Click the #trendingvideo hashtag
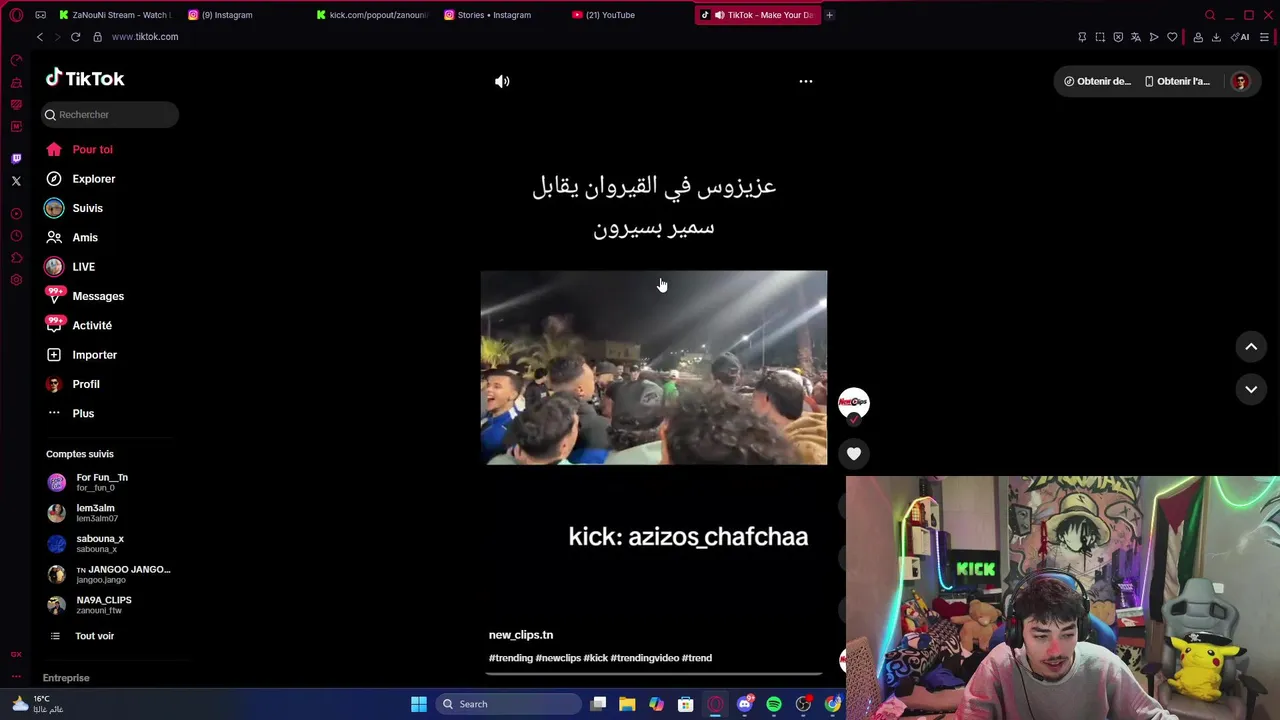The image size is (1280, 720). tap(645, 658)
